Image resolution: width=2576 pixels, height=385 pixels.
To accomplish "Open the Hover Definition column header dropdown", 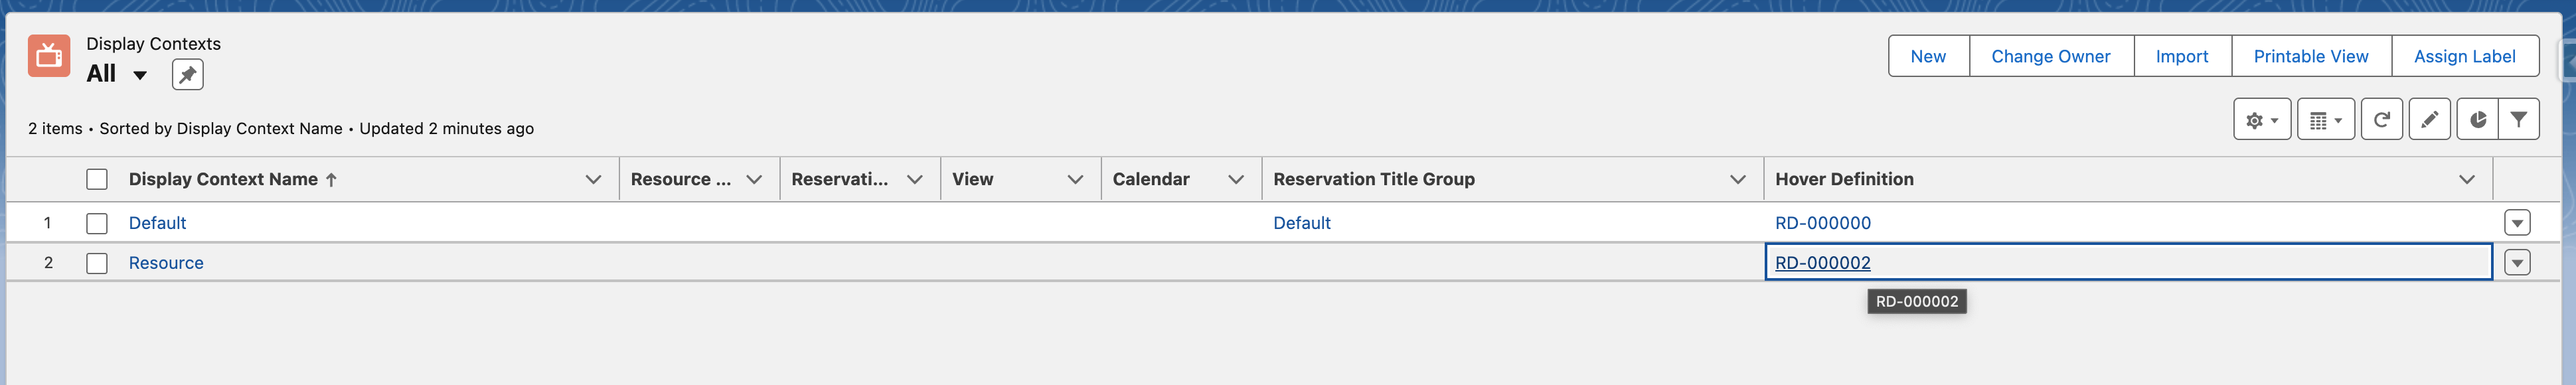I will tap(2470, 180).
